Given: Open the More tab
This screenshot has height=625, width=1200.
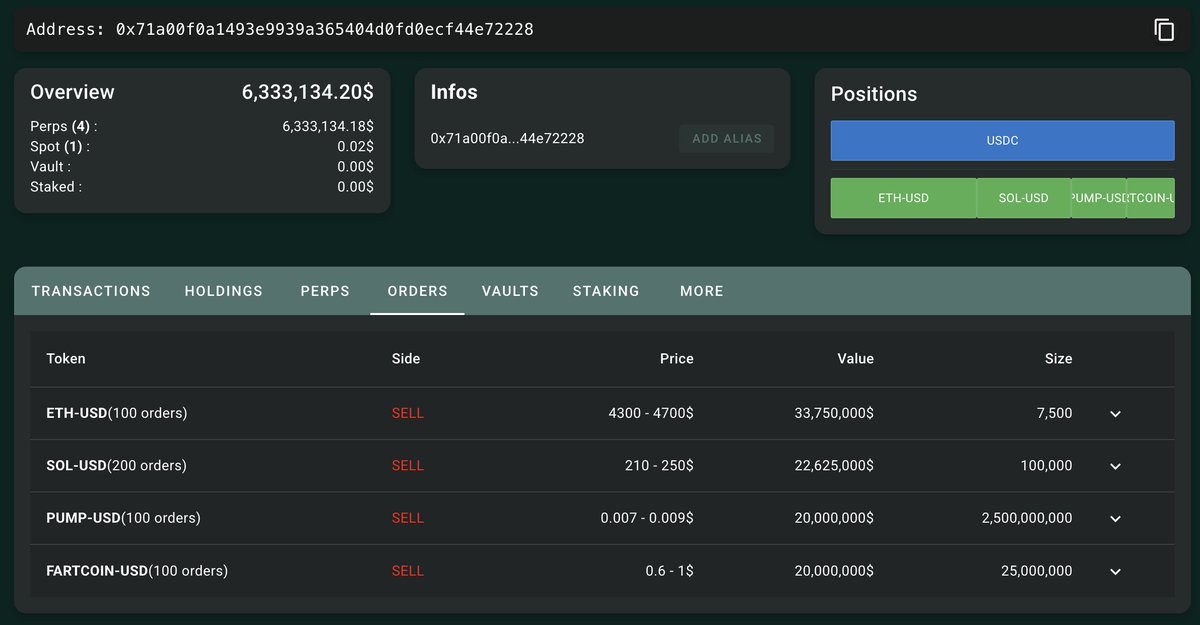Looking at the screenshot, I should tap(702, 291).
